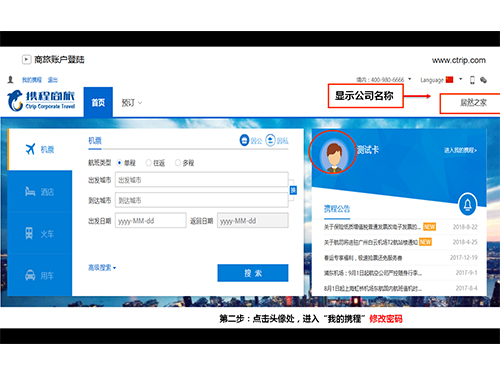The width and height of the screenshot is (500, 375).
Task: Click the mobile phone icon in the top bar
Action: (x=472, y=80)
